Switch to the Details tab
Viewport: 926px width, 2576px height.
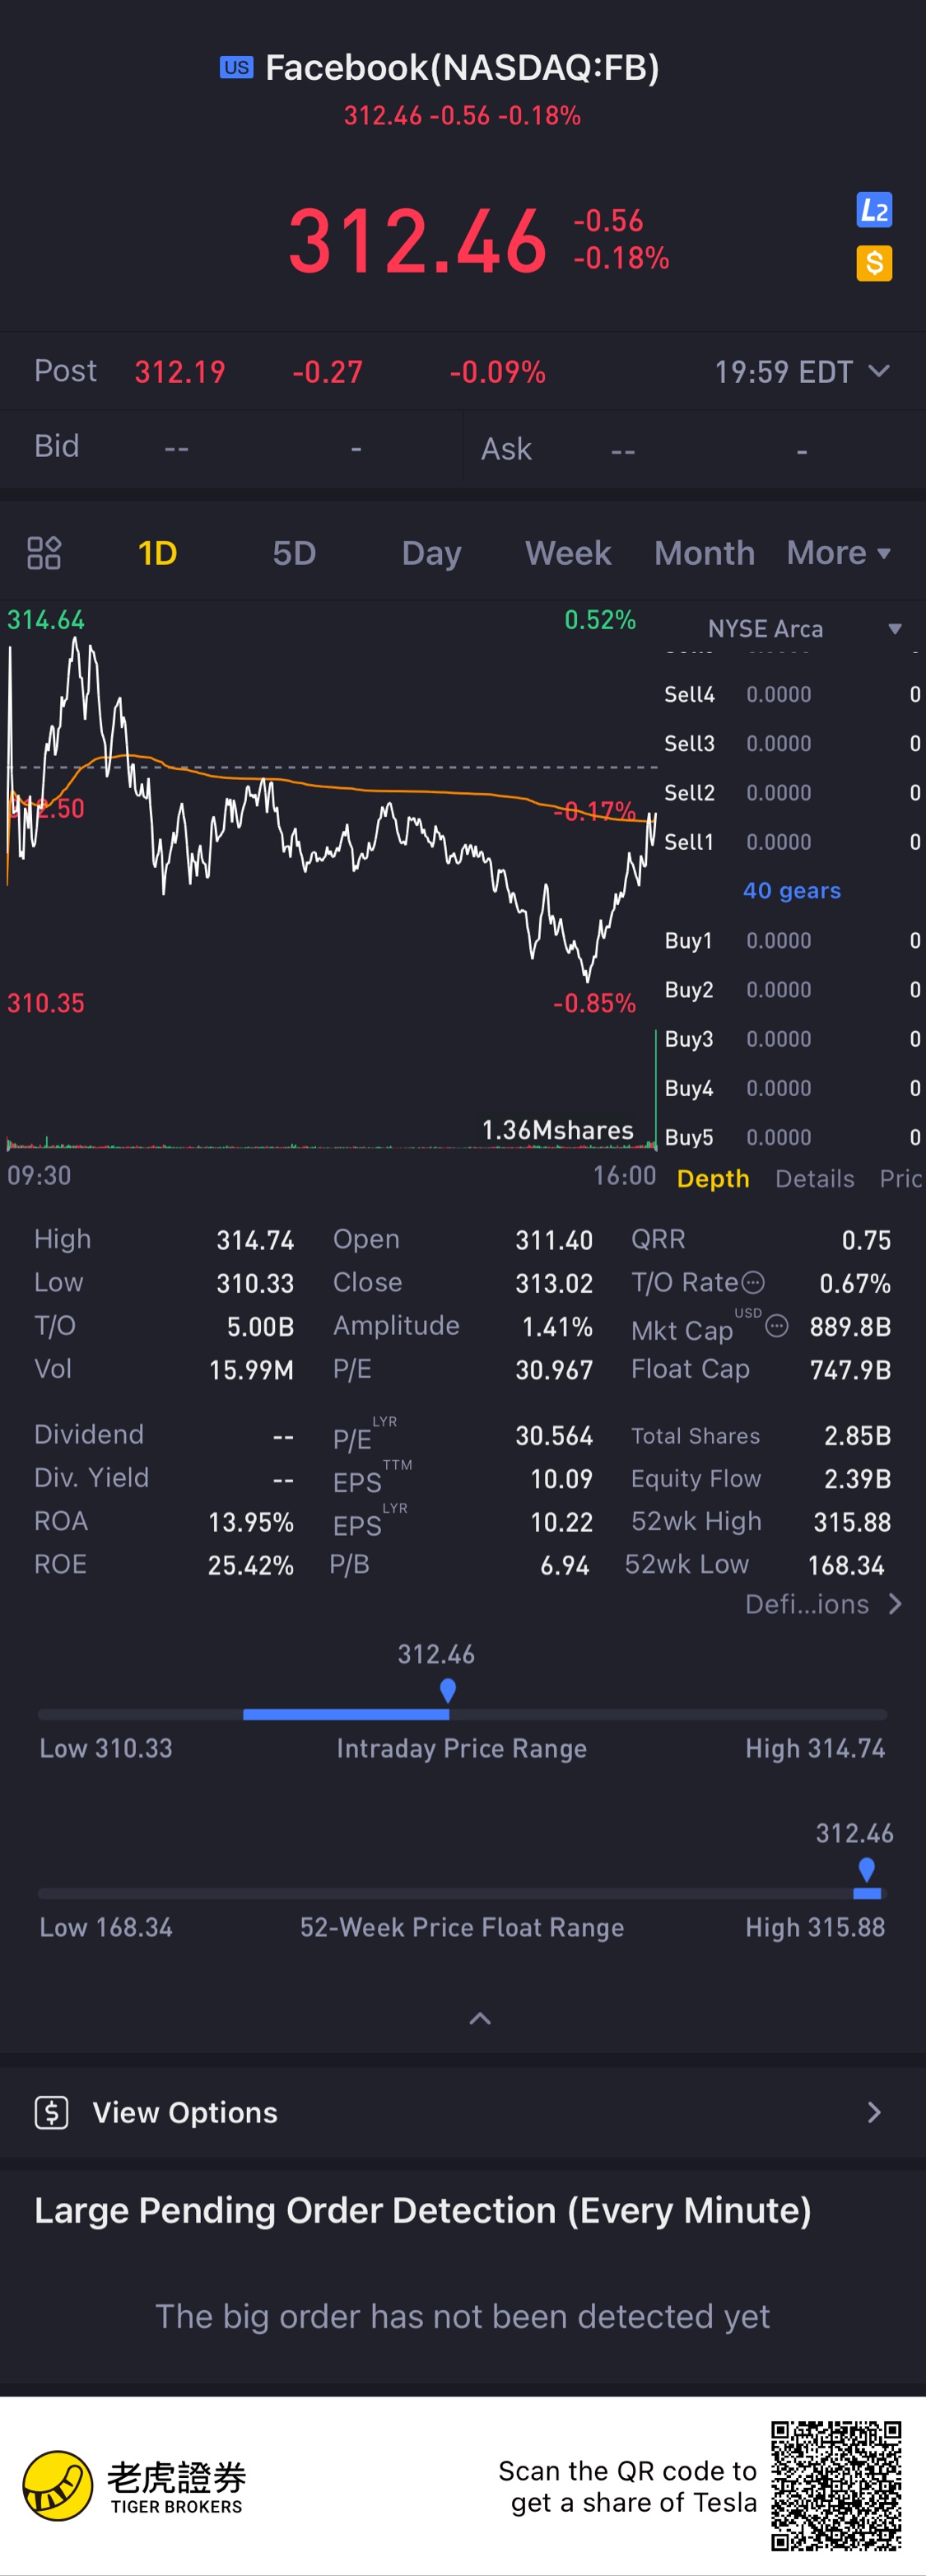point(814,1179)
